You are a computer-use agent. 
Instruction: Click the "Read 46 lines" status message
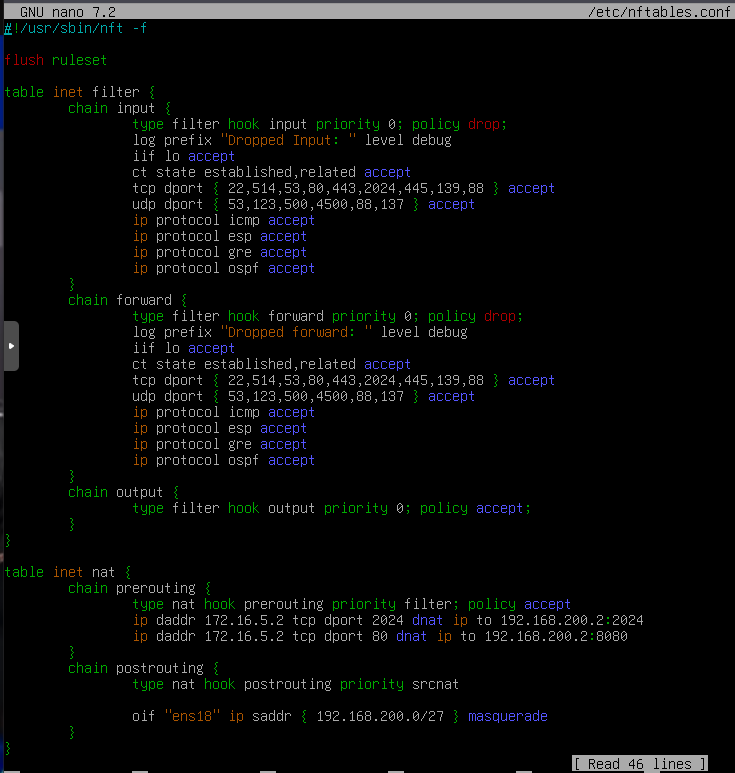pos(639,764)
